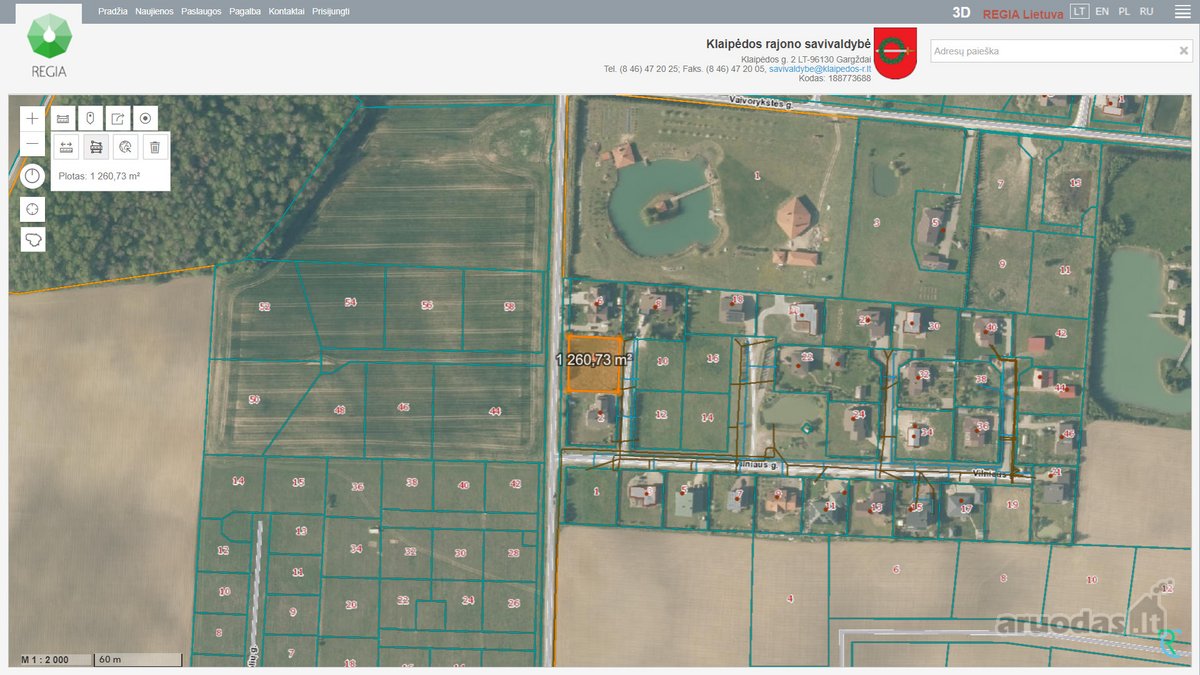
Task: Select the map marker pin tool
Action: point(90,118)
